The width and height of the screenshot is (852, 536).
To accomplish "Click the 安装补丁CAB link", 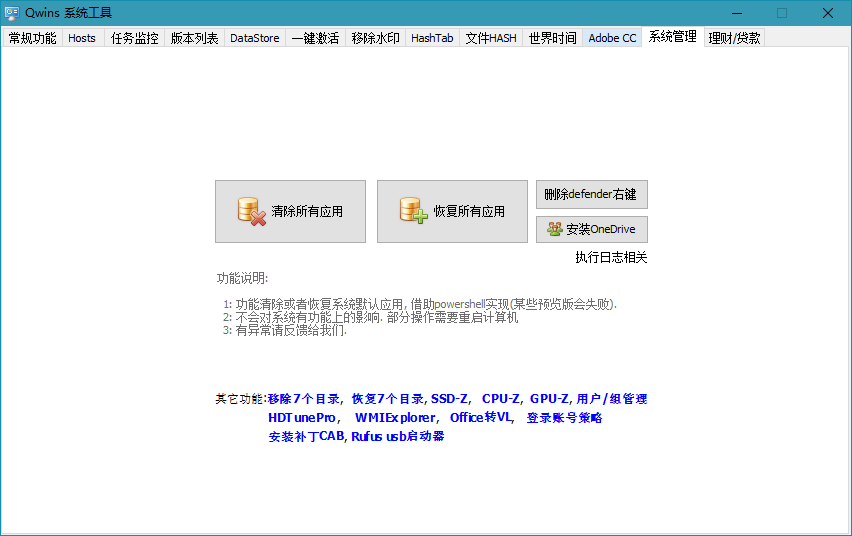I will [306, 437].
